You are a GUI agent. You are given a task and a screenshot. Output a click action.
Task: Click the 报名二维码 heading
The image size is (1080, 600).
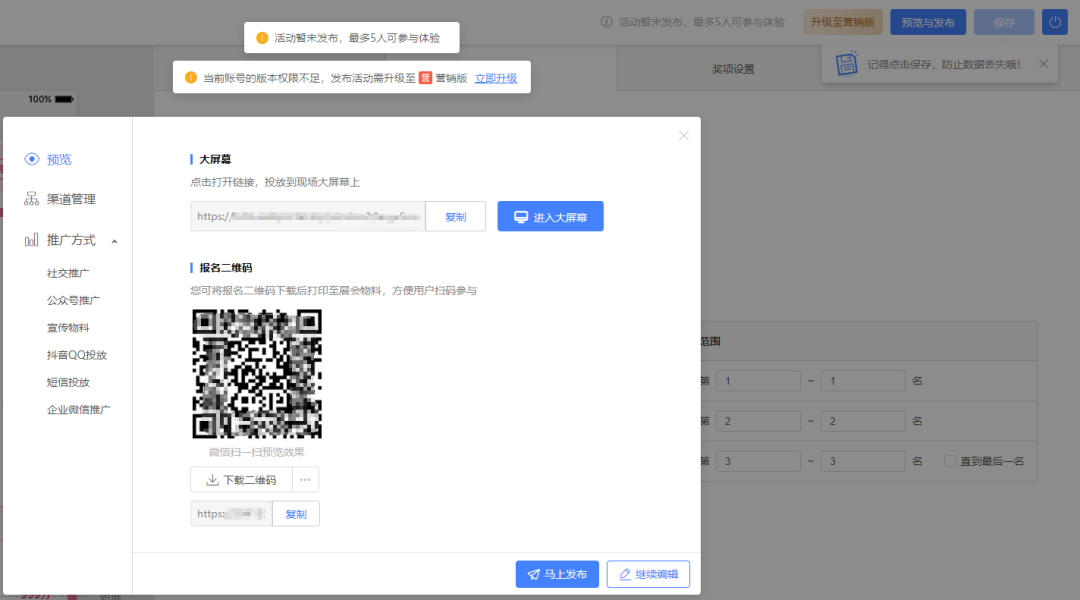pos(226,267)
